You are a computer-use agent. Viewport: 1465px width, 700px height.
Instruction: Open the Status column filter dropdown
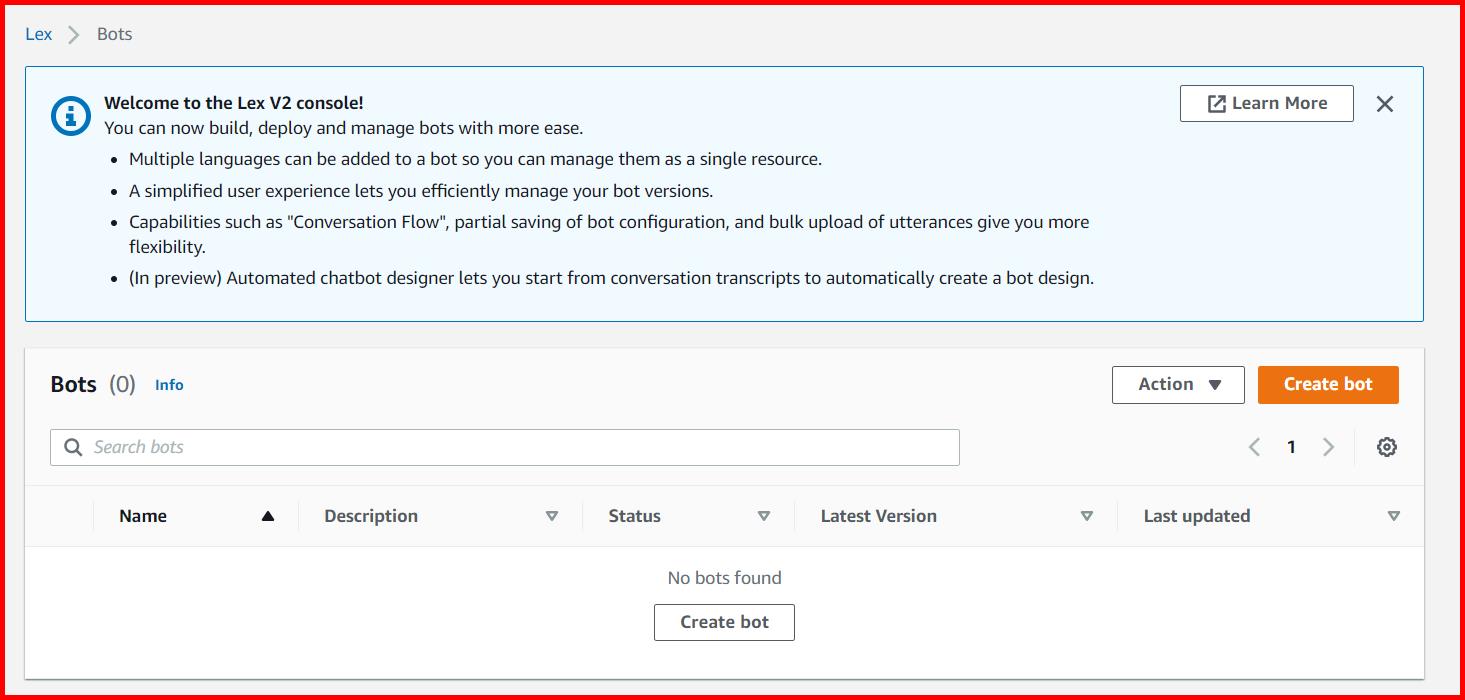click(x=763, y=516)
